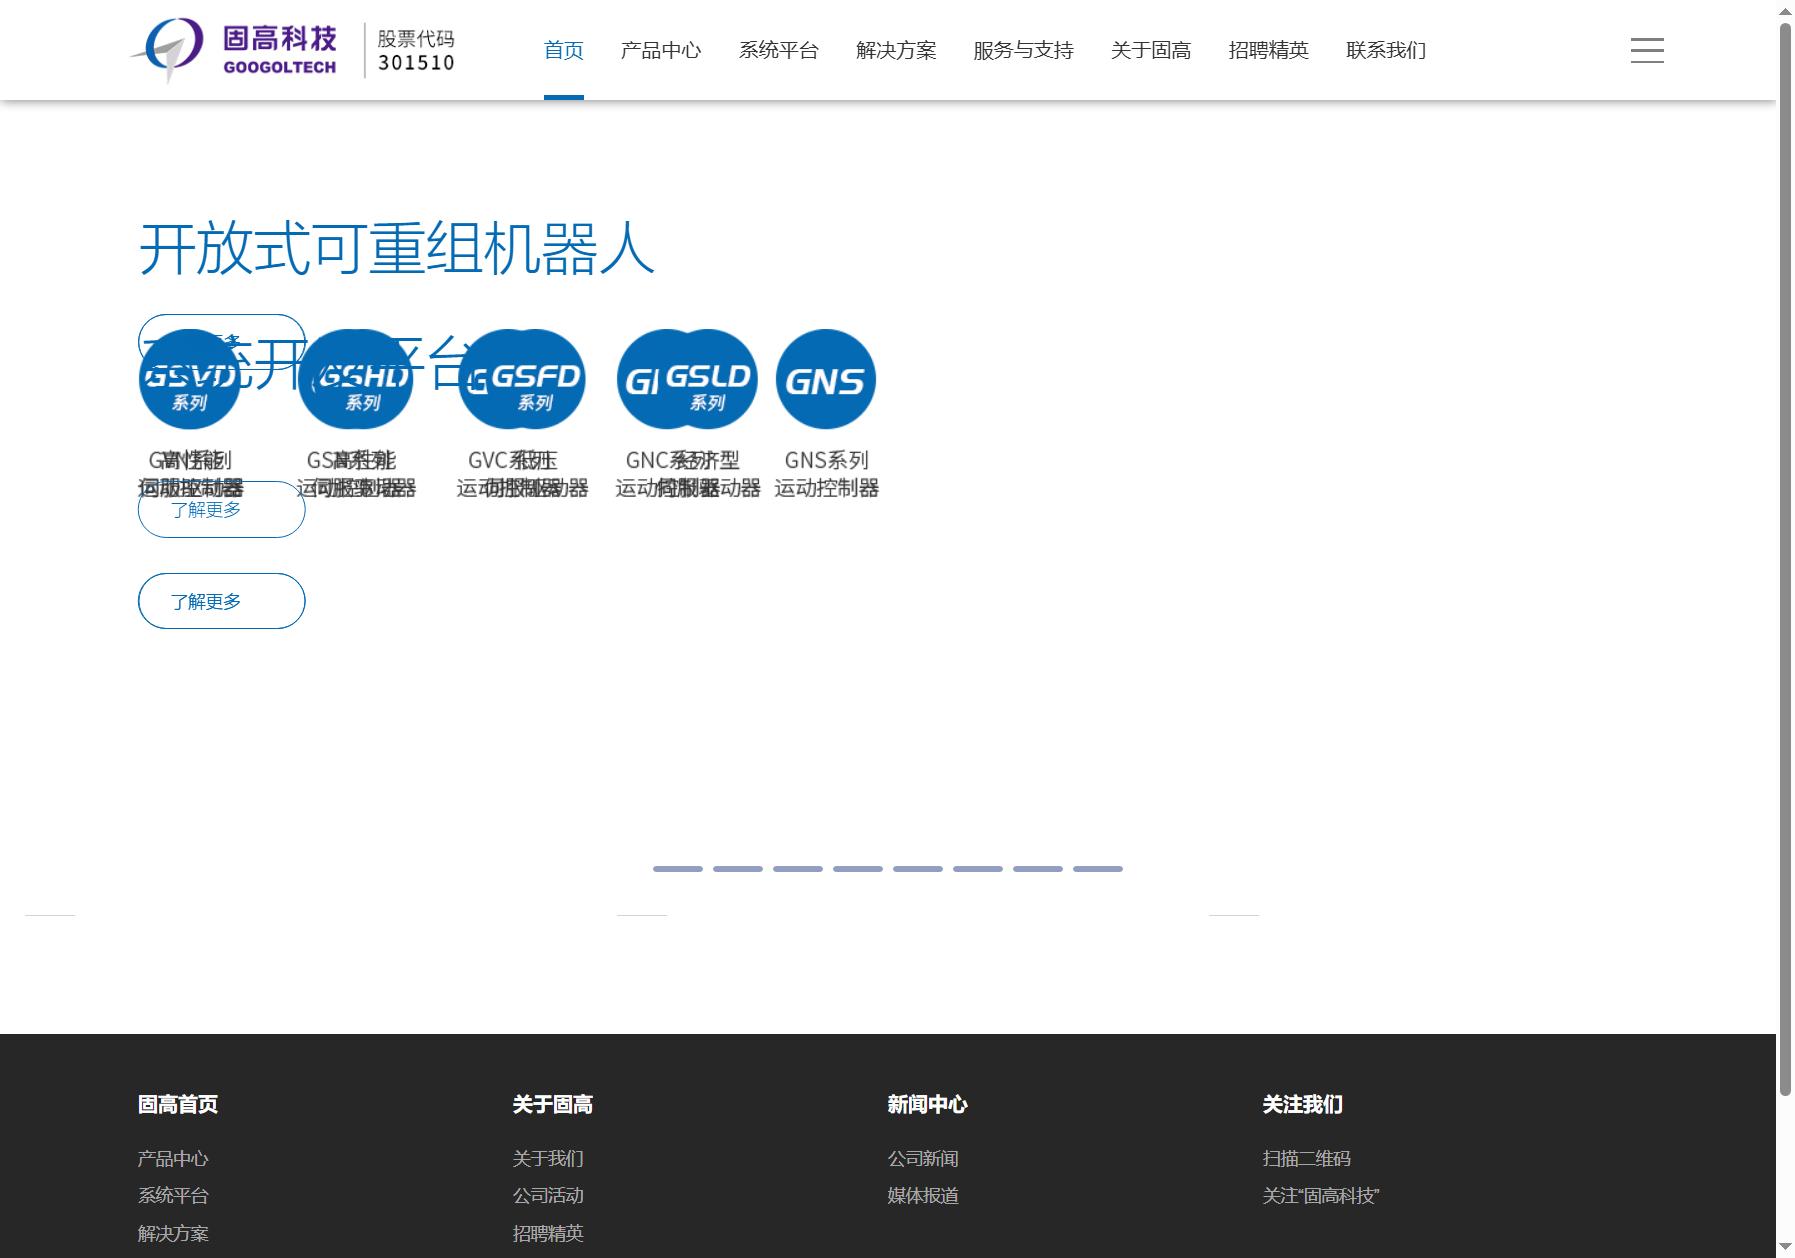Open the footer 系统平台 link
This screenshot has height=1258, width=1795.
[173, 1195]
